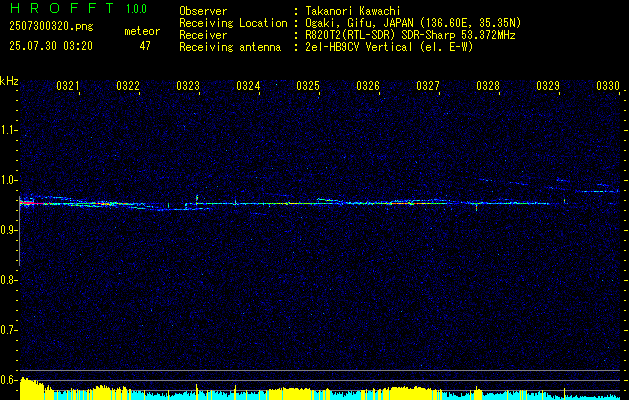Click time marker 0329

click(548, 86)
